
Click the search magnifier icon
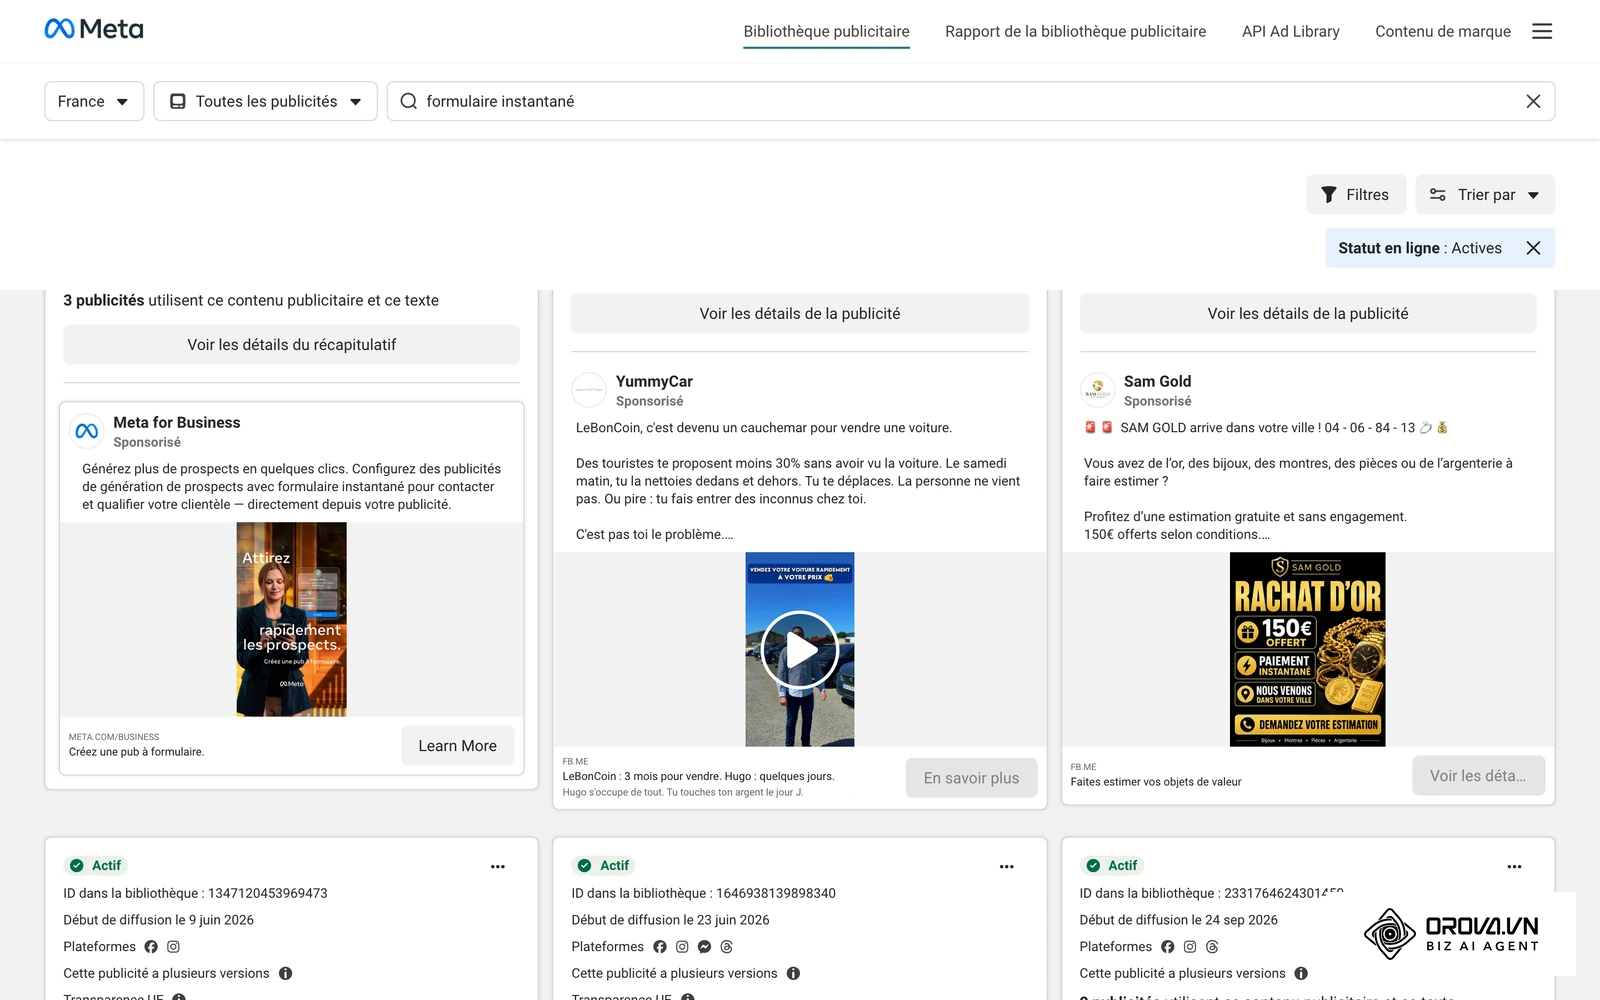click(x=408, y=101)
